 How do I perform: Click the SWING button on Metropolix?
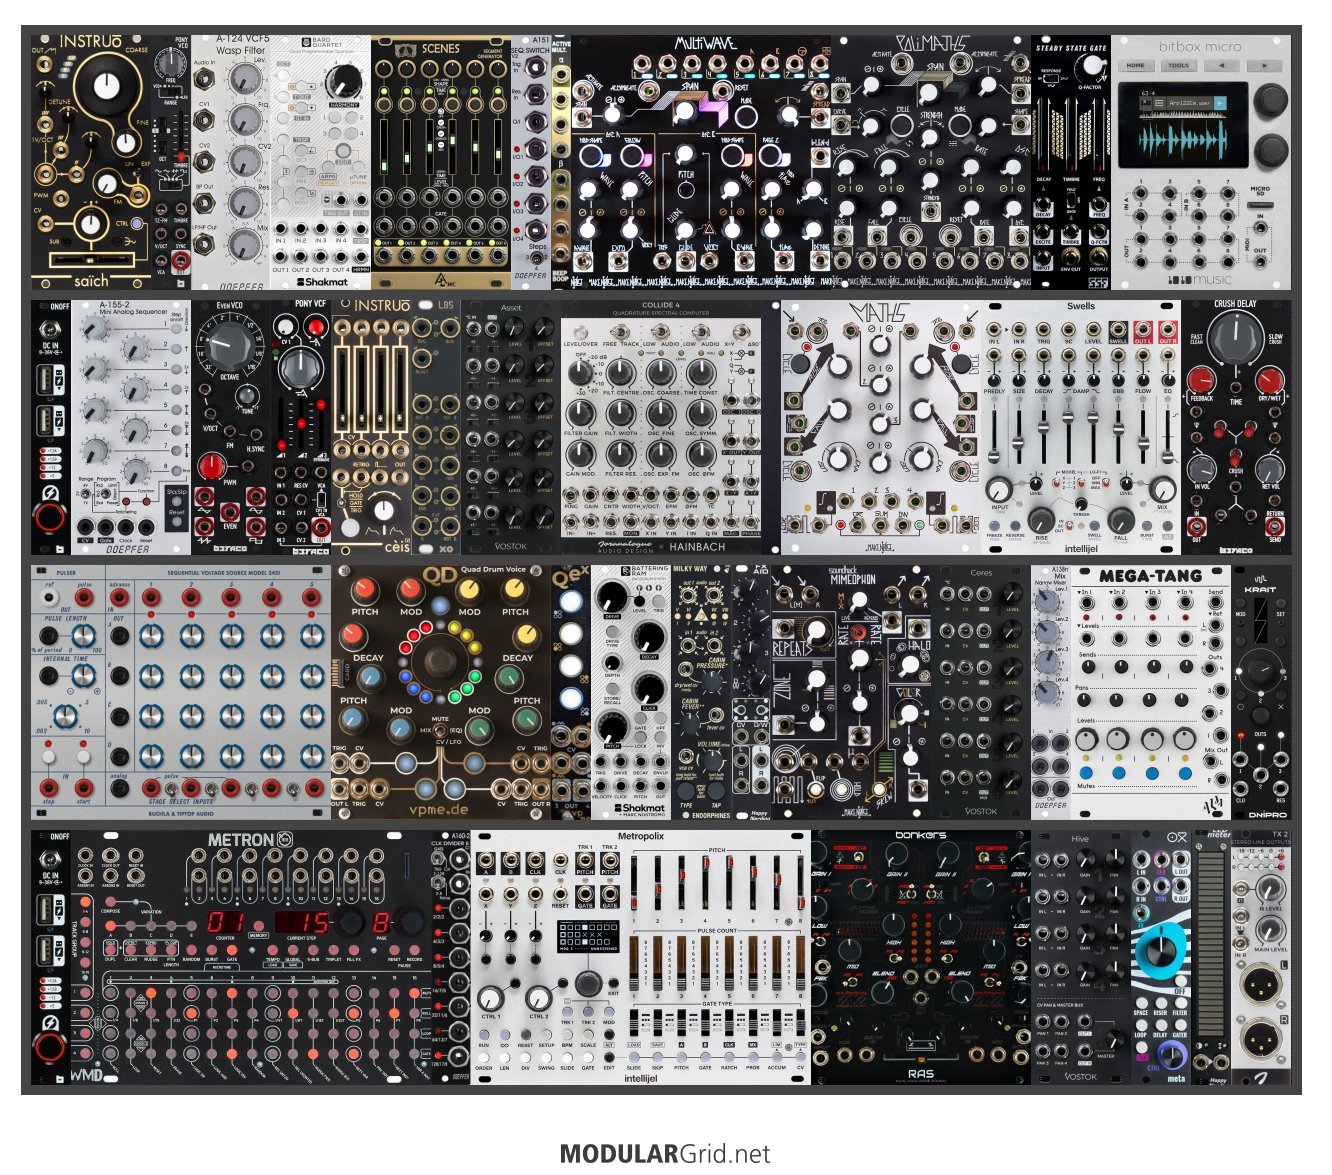click(546, 1056)
